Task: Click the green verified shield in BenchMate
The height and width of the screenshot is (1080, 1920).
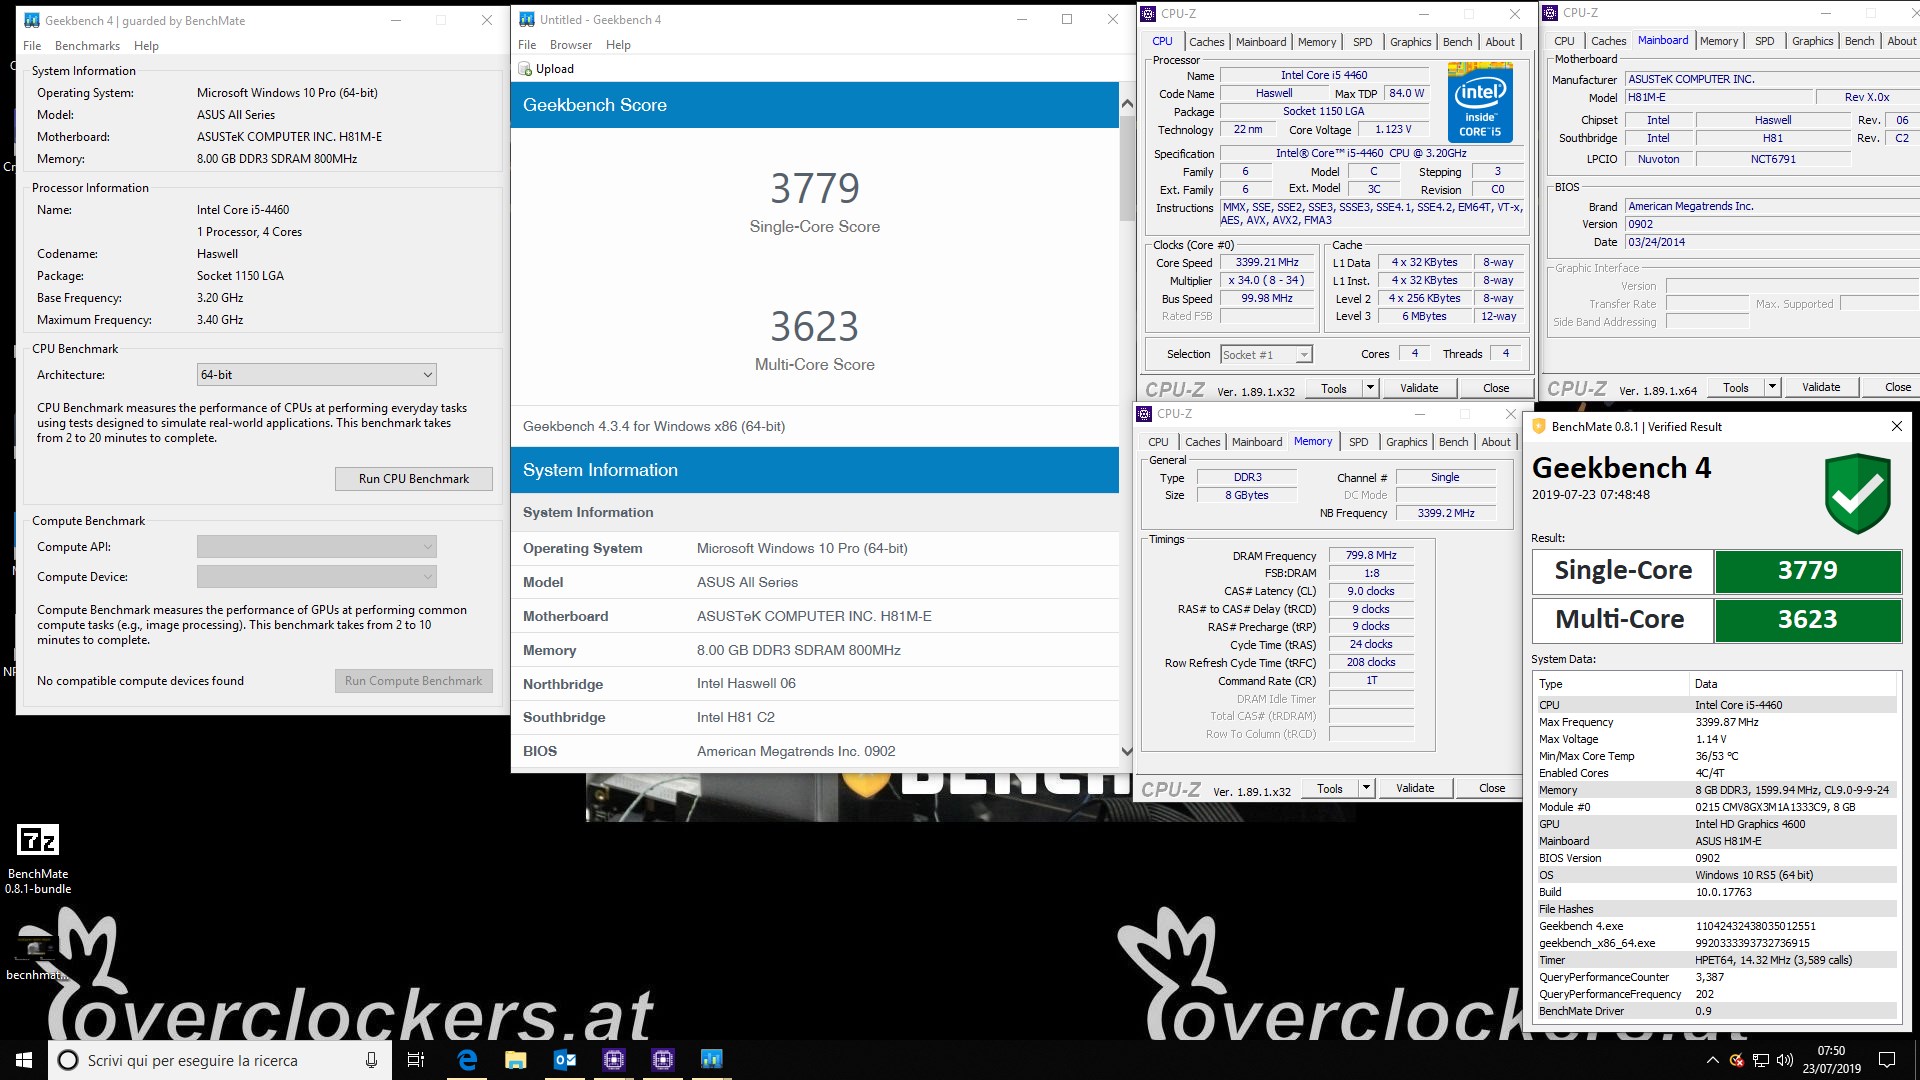Action: click(x=1857, y=493)
